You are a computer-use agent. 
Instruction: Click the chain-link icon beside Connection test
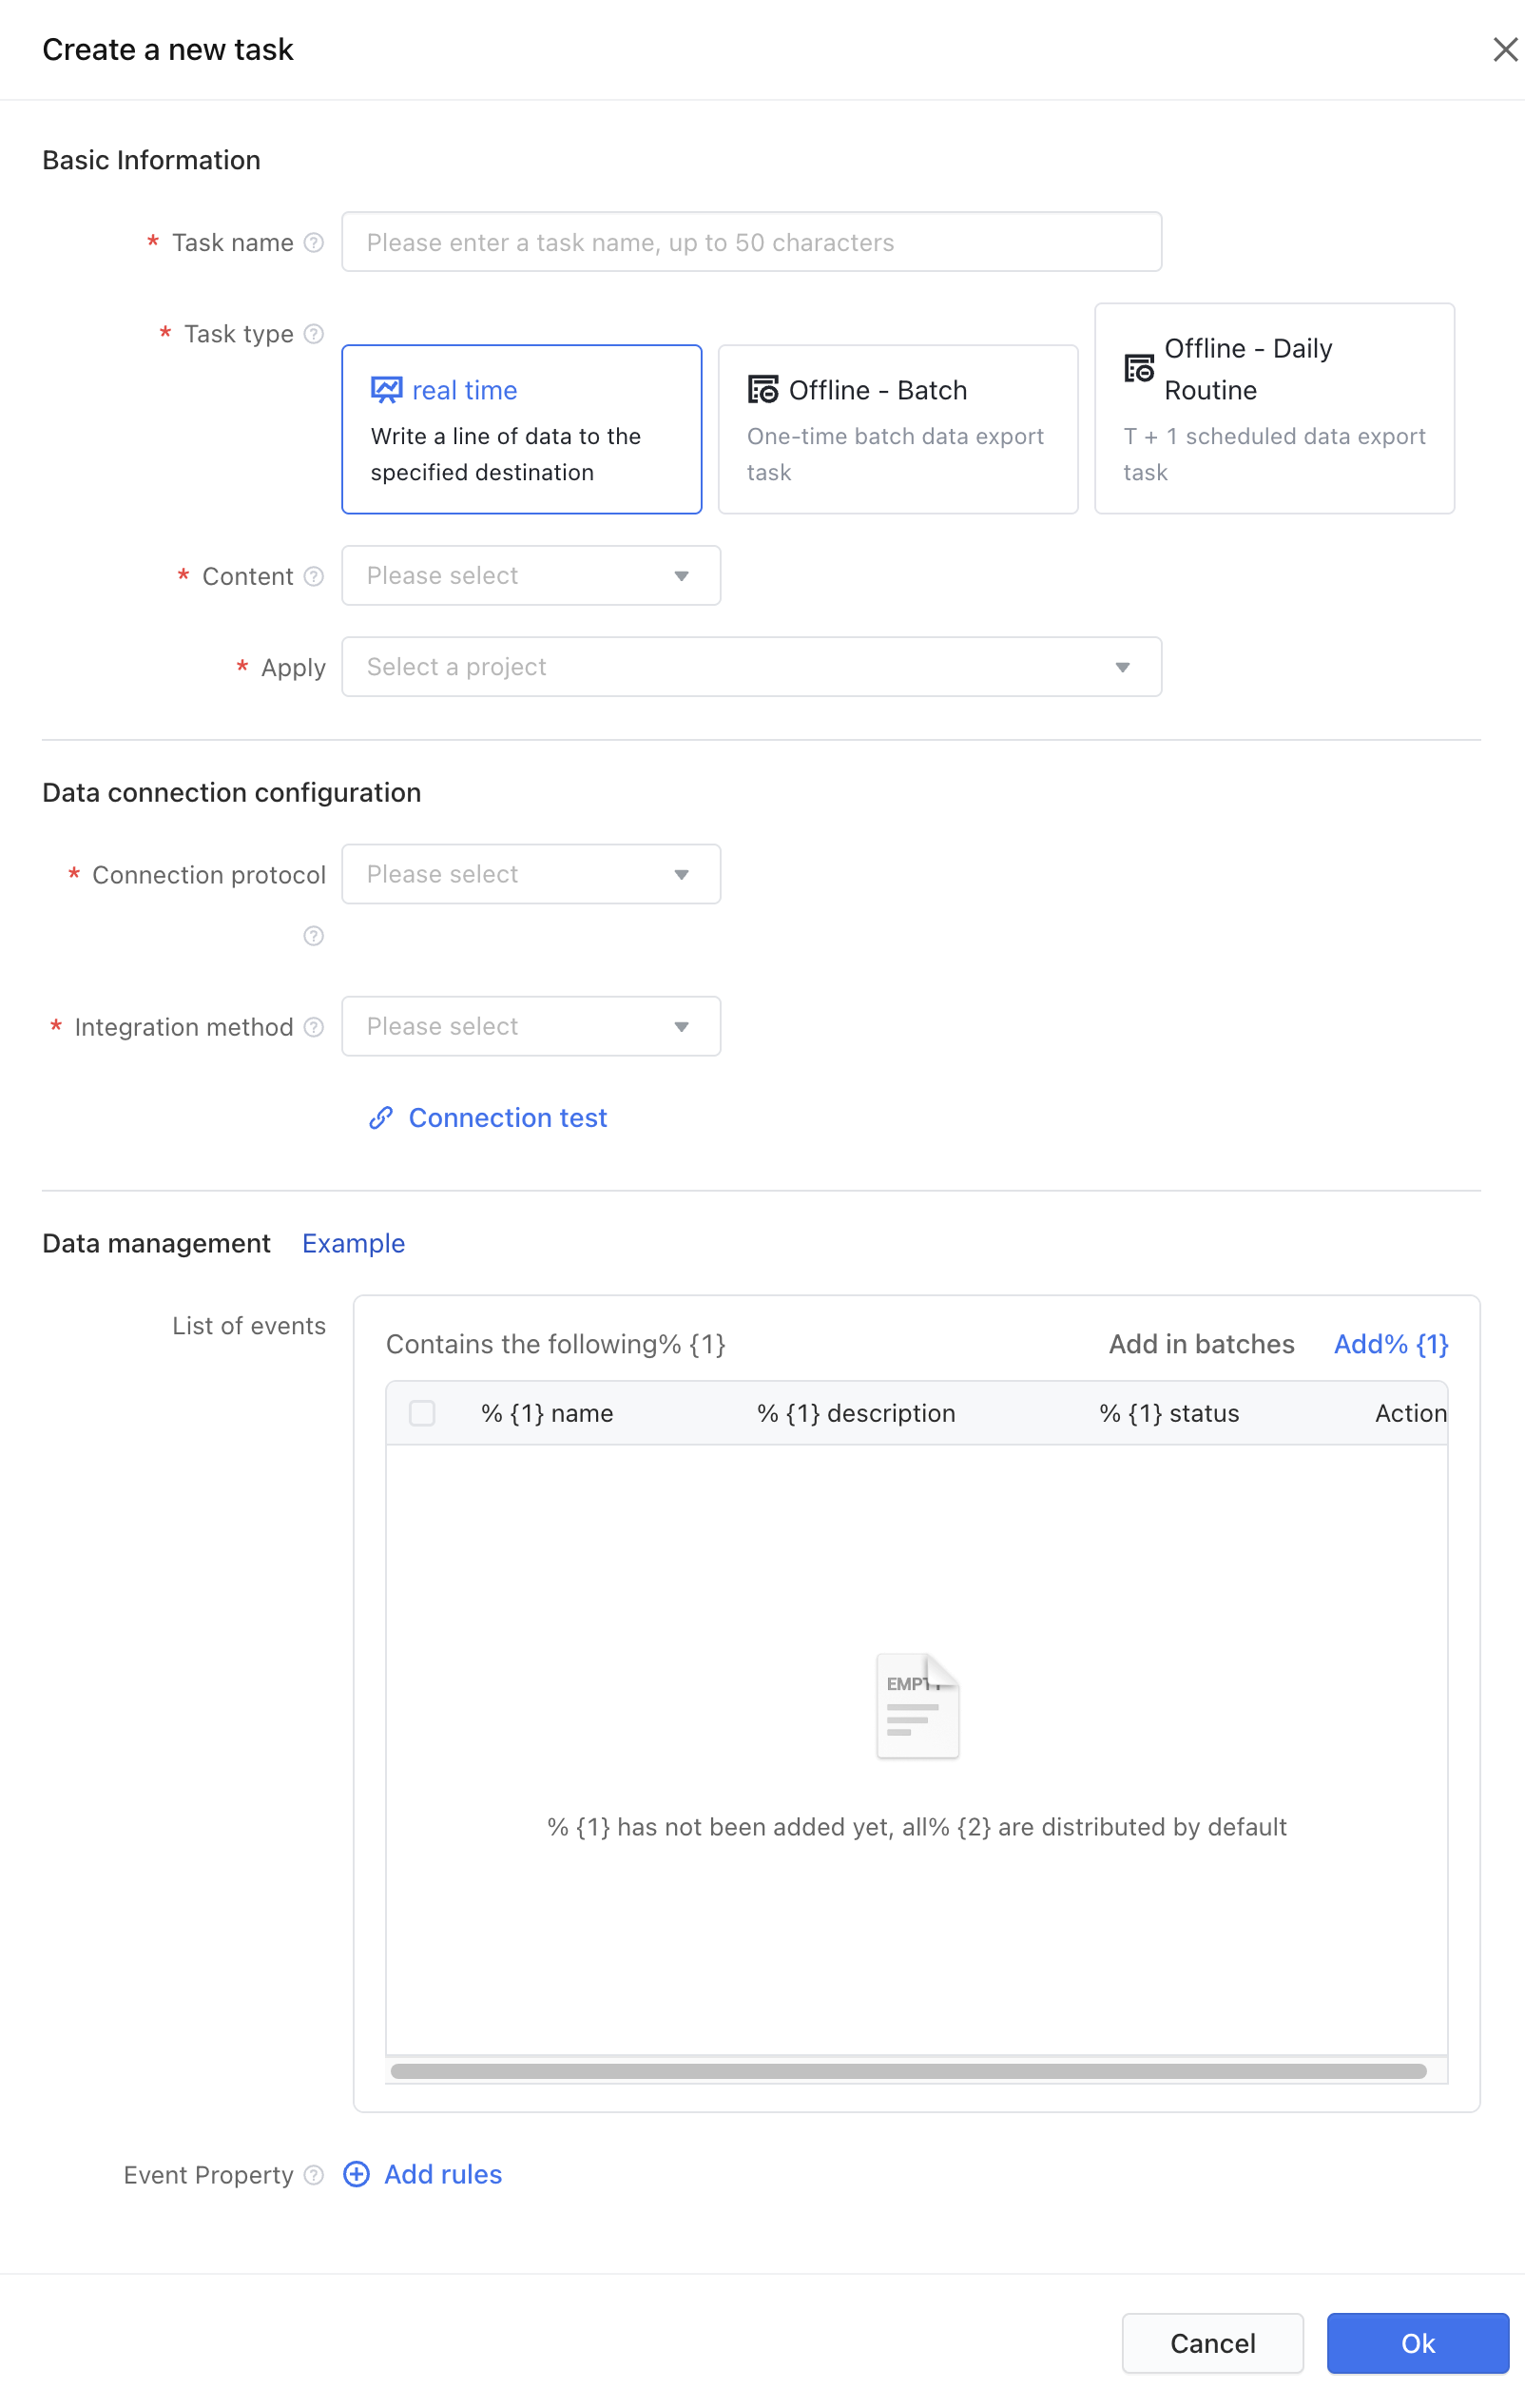[380, 1118]
